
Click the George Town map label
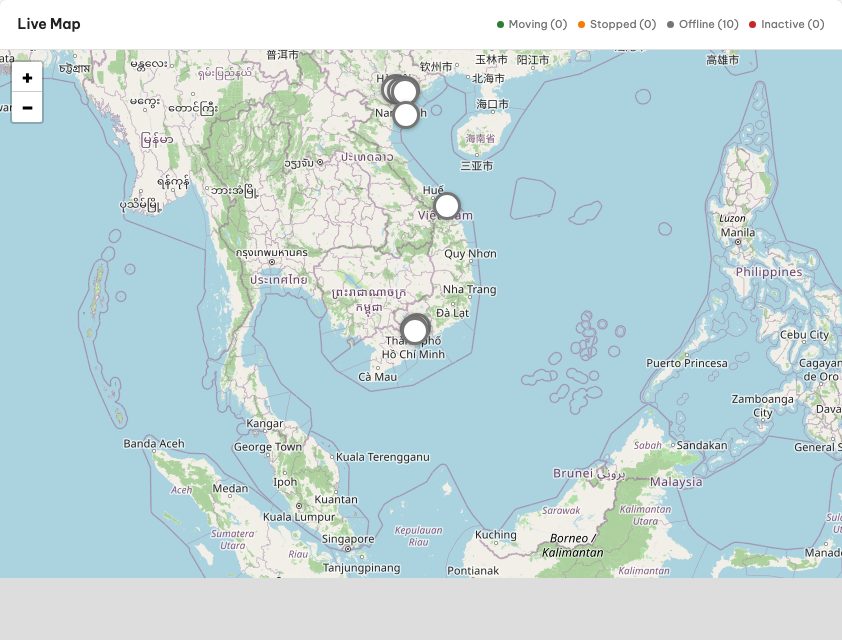268,447
